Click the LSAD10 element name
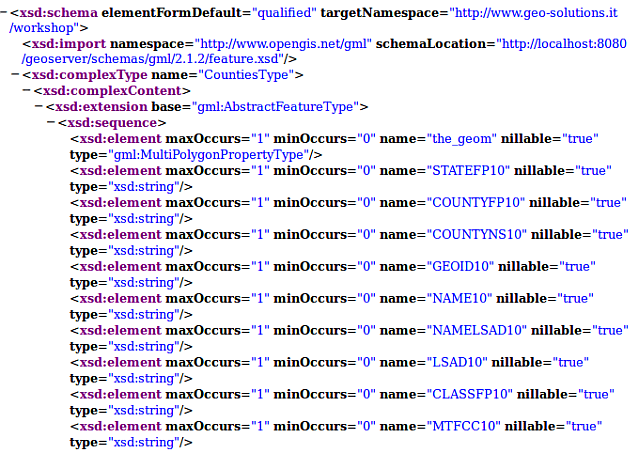 coord(457,362)
